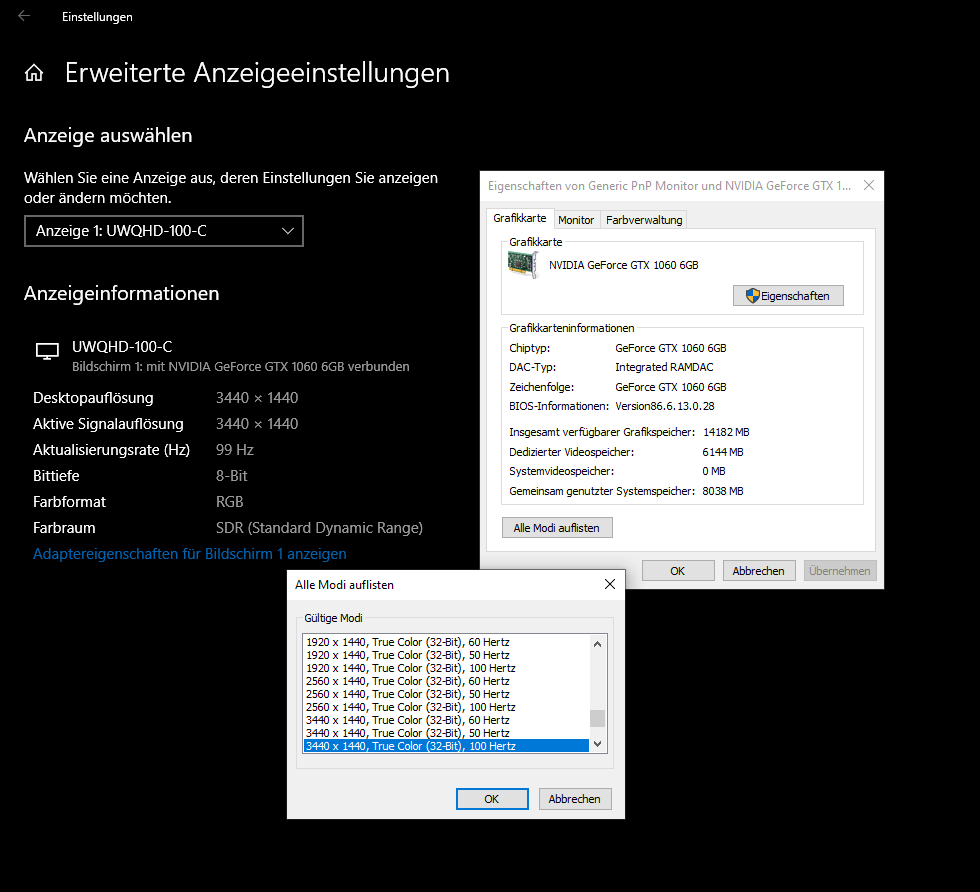The height and width of the screenshot is (892, 980).
Task: Click the Desktopauflösung 3440 × 1440 value
Action: (x=257, y=398)
